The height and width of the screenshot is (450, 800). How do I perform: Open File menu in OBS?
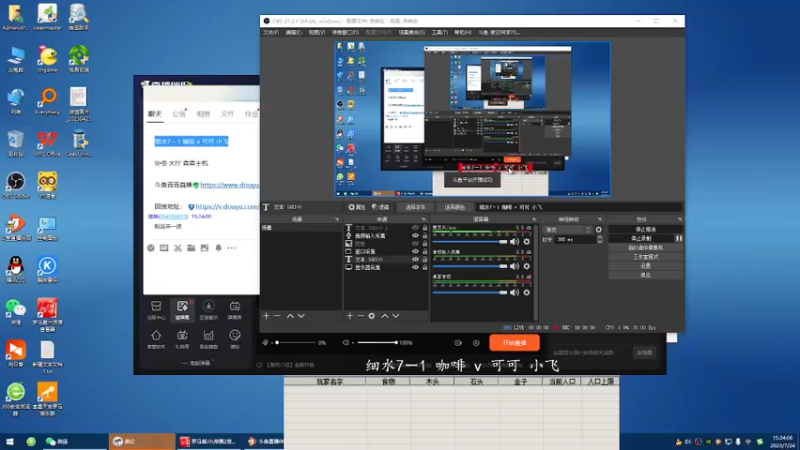(x=271, y=33)
